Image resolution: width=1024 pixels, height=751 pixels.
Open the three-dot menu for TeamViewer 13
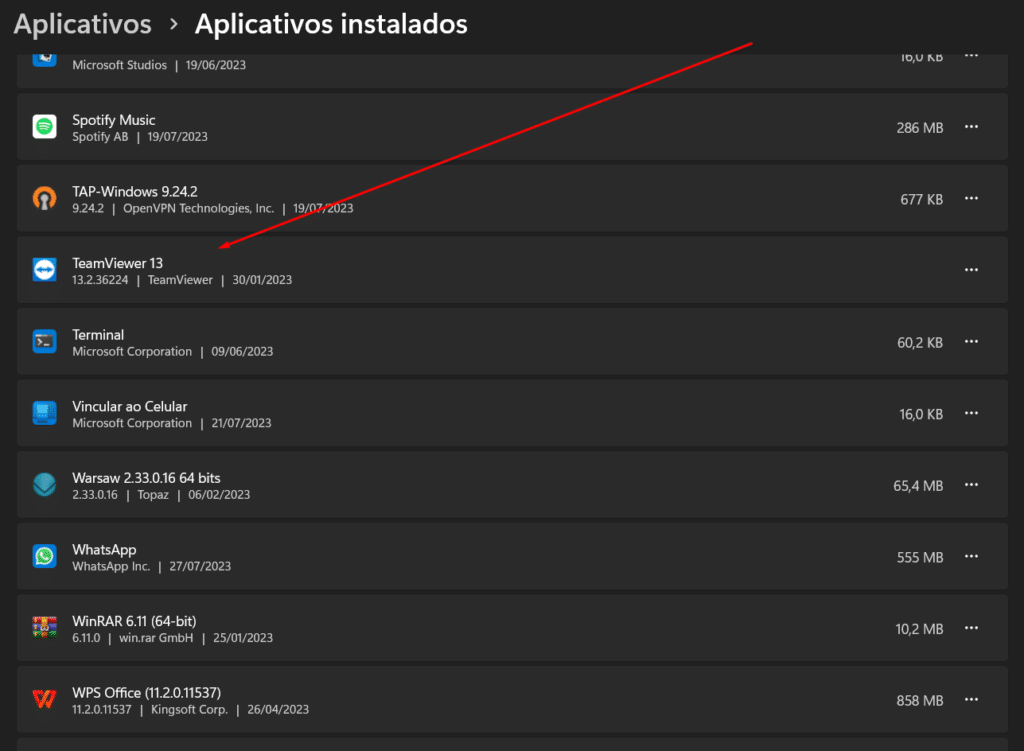pos(971,270)
